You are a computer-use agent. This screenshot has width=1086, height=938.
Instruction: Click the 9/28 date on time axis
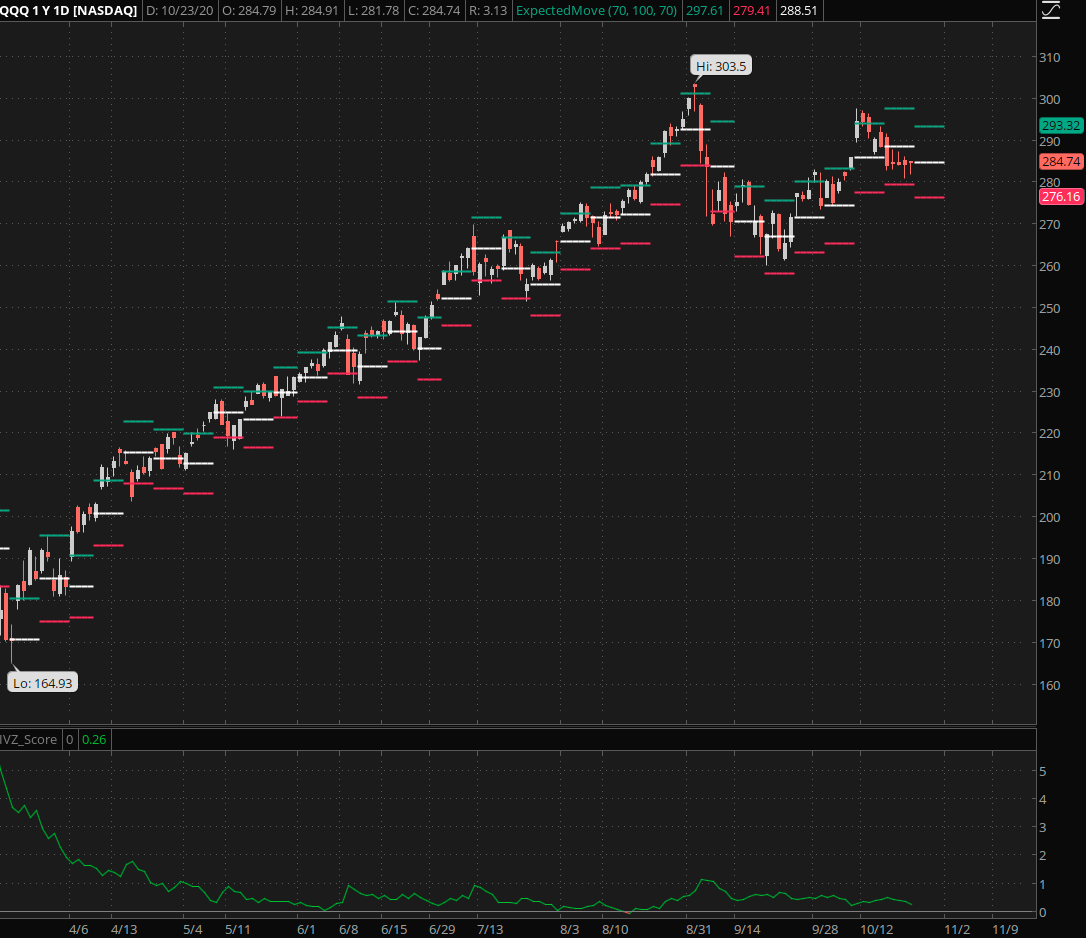point(825,929)
